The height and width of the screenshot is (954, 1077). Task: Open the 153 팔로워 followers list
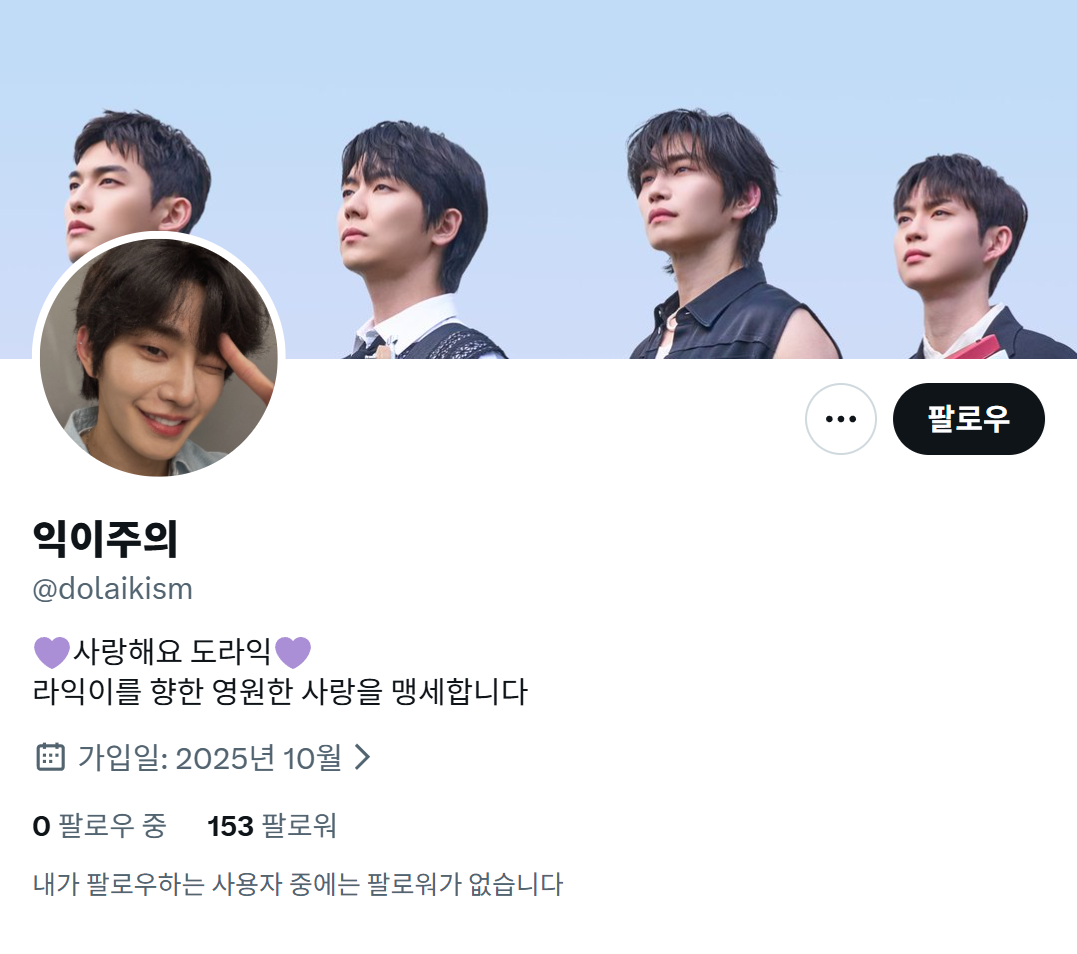coord(272,826)
